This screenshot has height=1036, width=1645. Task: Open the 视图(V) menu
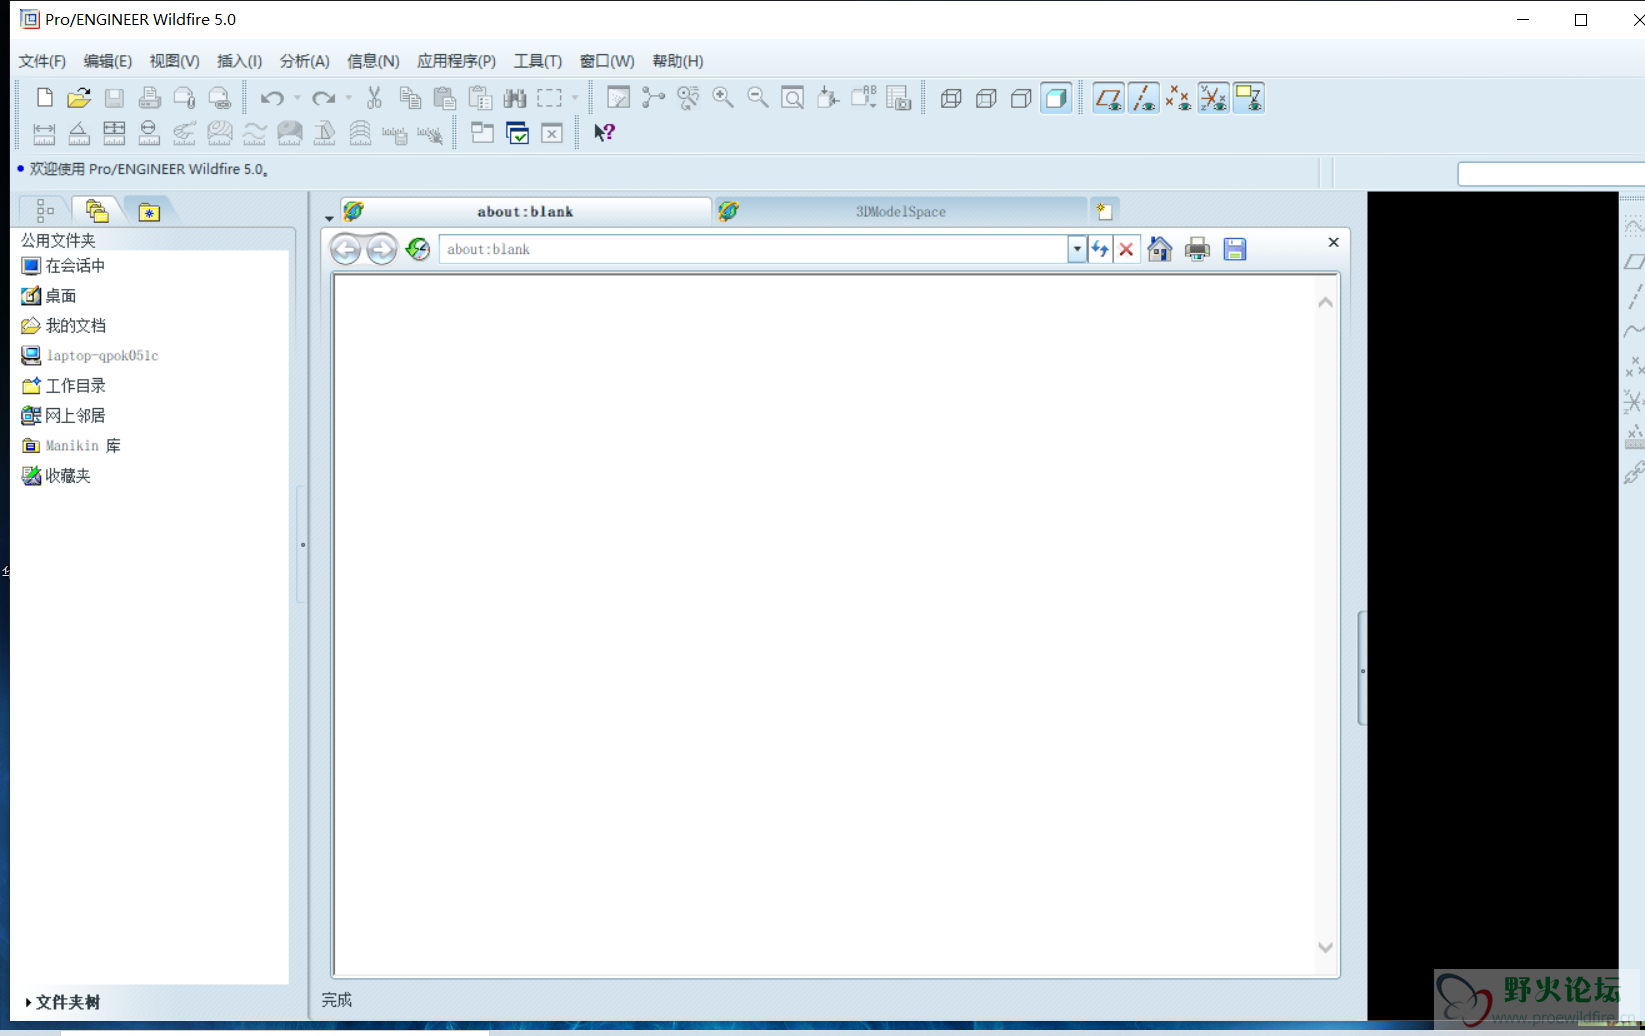[174, 61]
